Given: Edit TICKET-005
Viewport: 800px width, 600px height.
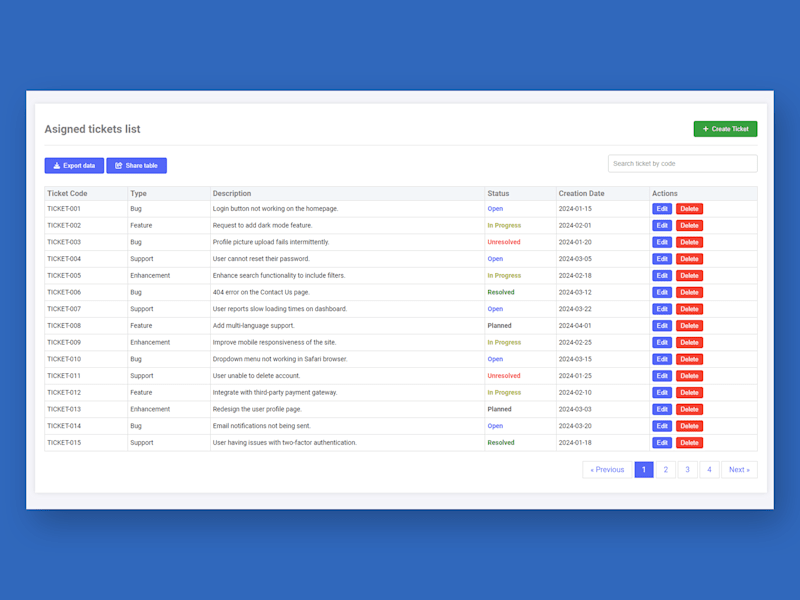Looking at the screenshot, I should [x=662, y=276].
